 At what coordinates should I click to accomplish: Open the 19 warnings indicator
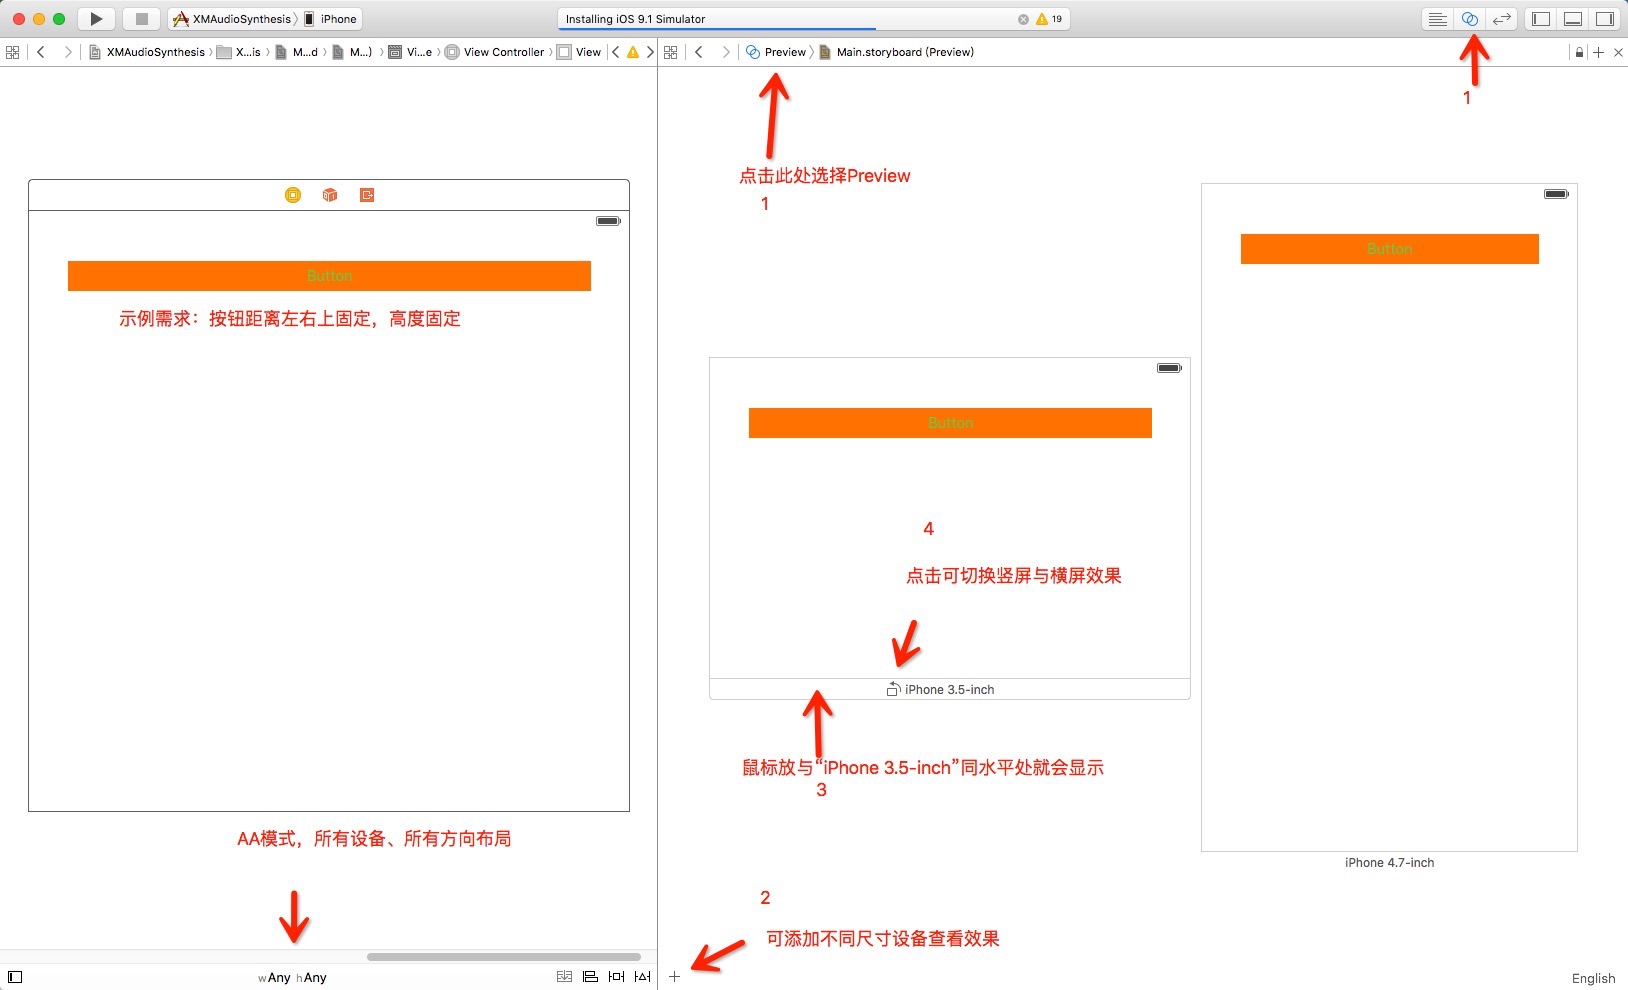(x=1049, y=19)
